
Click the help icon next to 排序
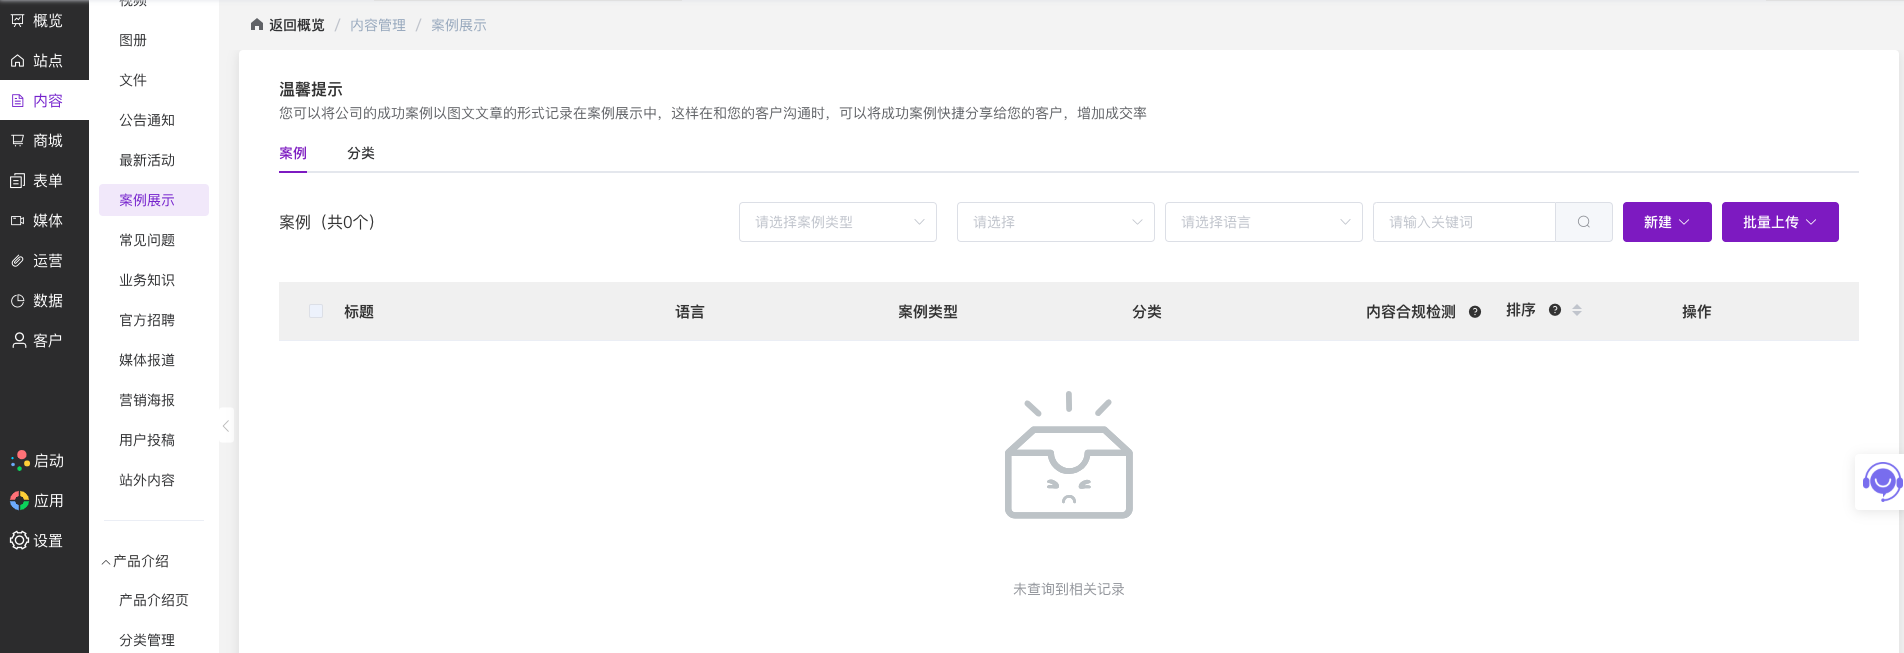(x=1554, y=310)
